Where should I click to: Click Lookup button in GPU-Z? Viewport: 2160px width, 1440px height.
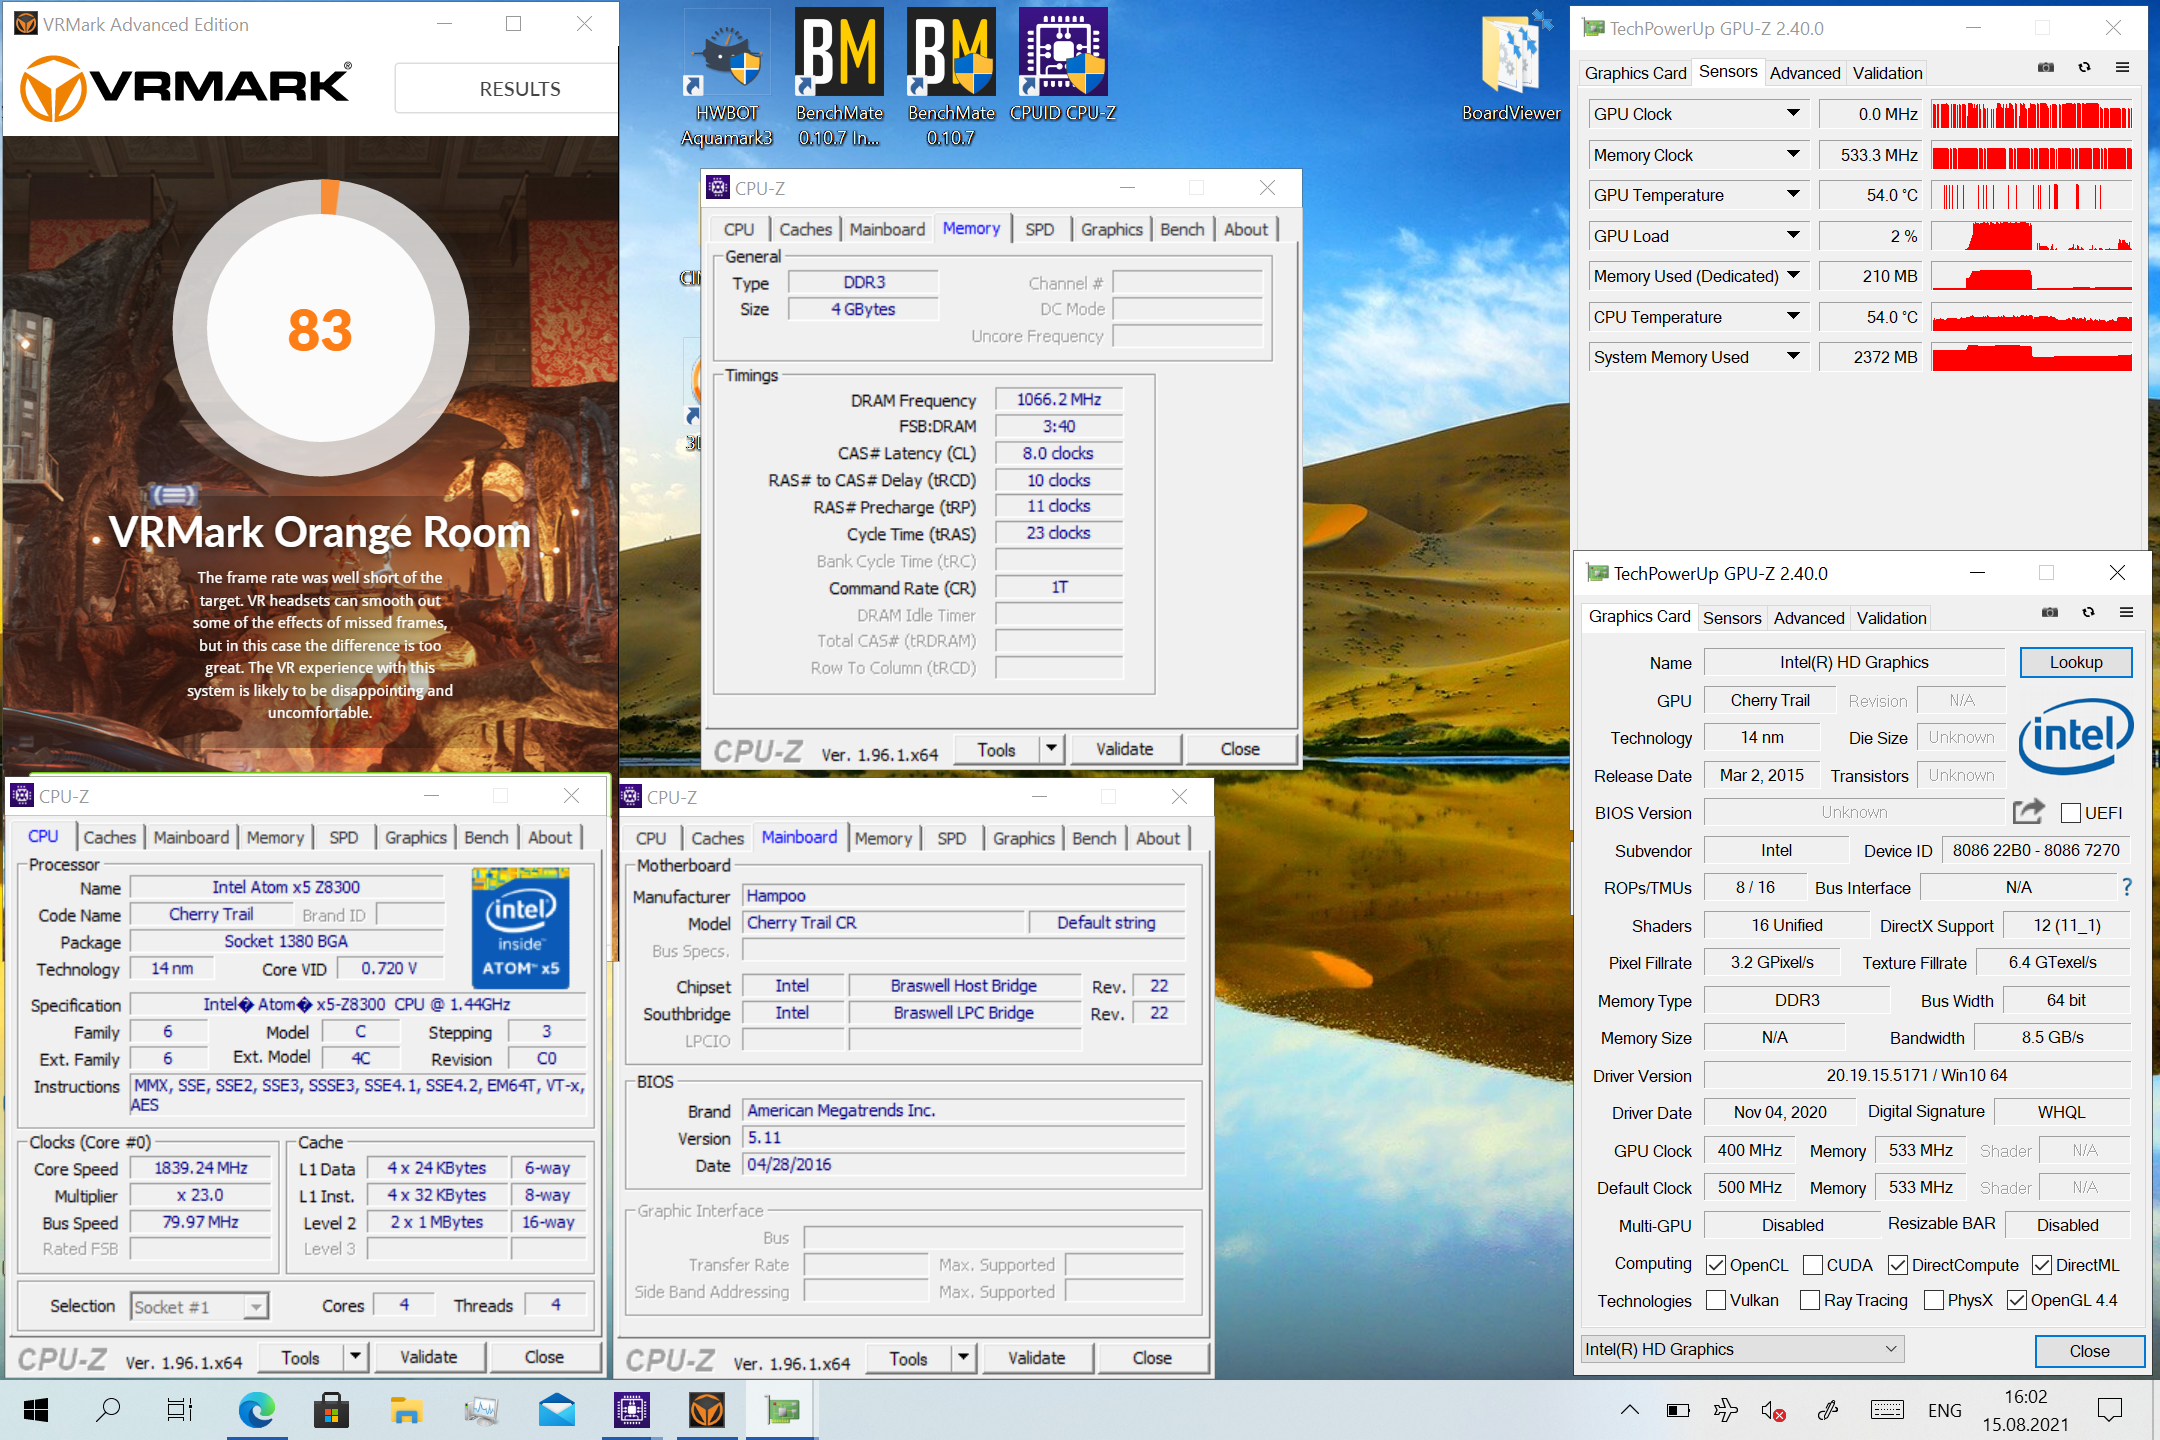(x=2076, y=662)
